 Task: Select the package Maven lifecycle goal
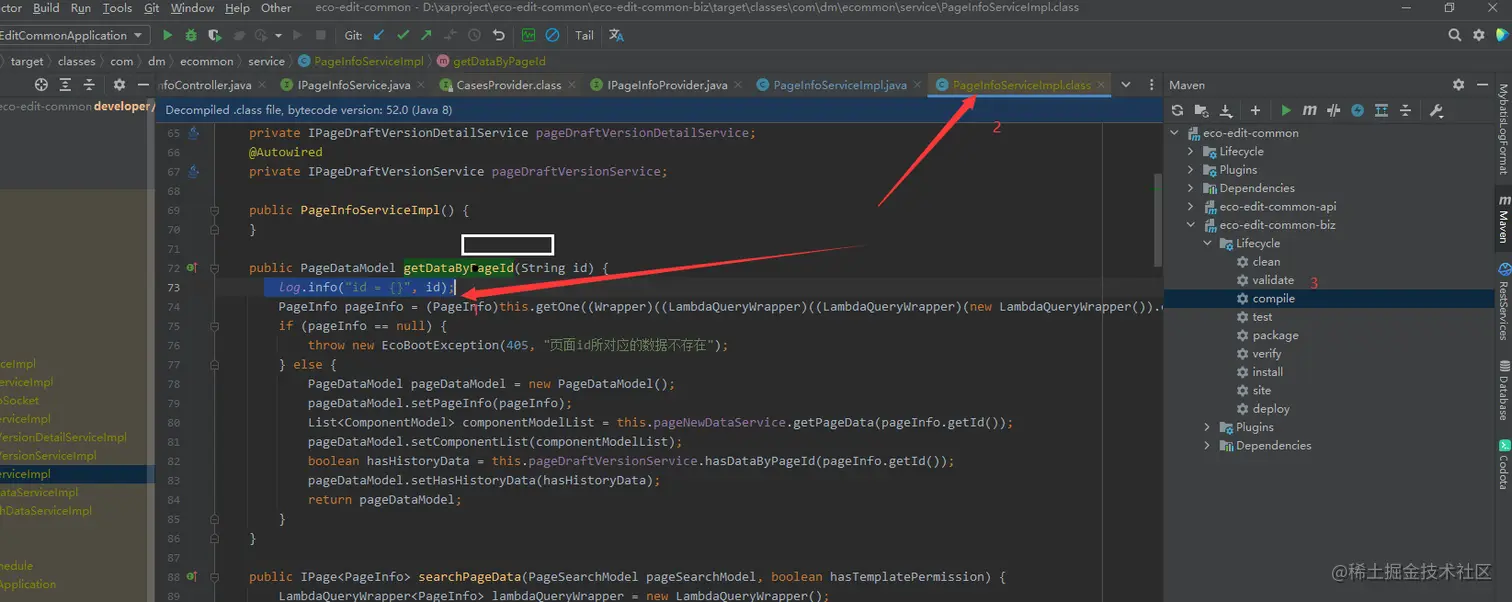tap(1275, 335)
